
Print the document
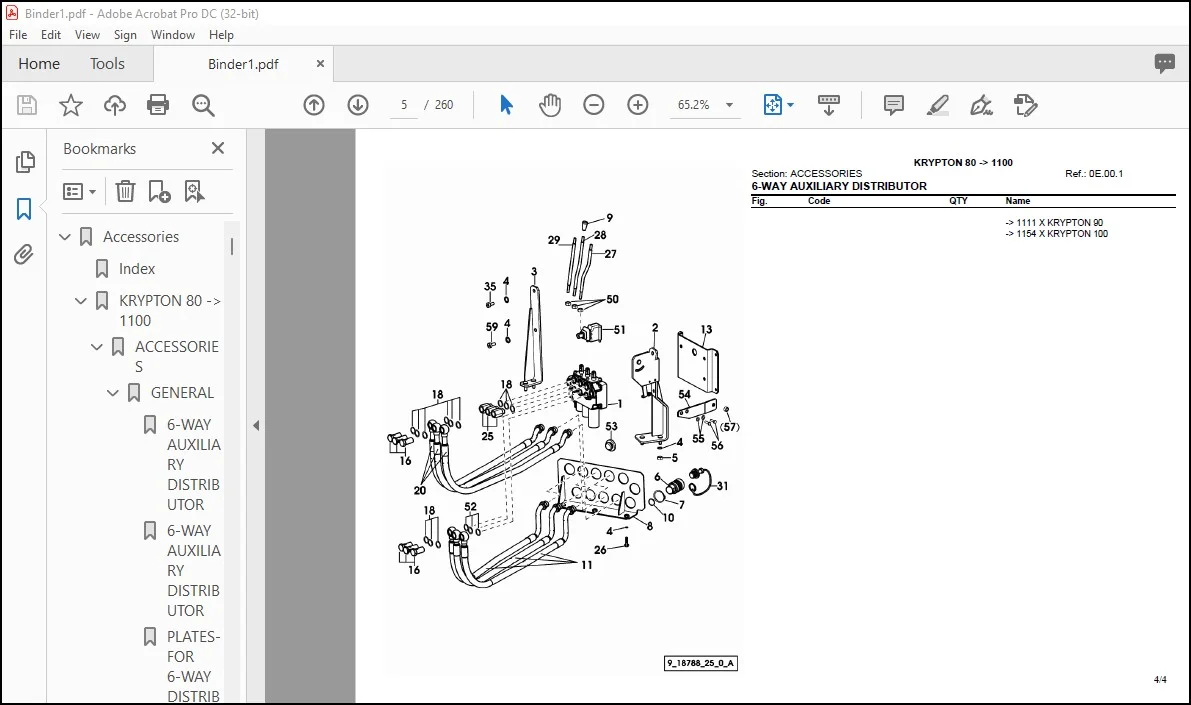[158, 105]
